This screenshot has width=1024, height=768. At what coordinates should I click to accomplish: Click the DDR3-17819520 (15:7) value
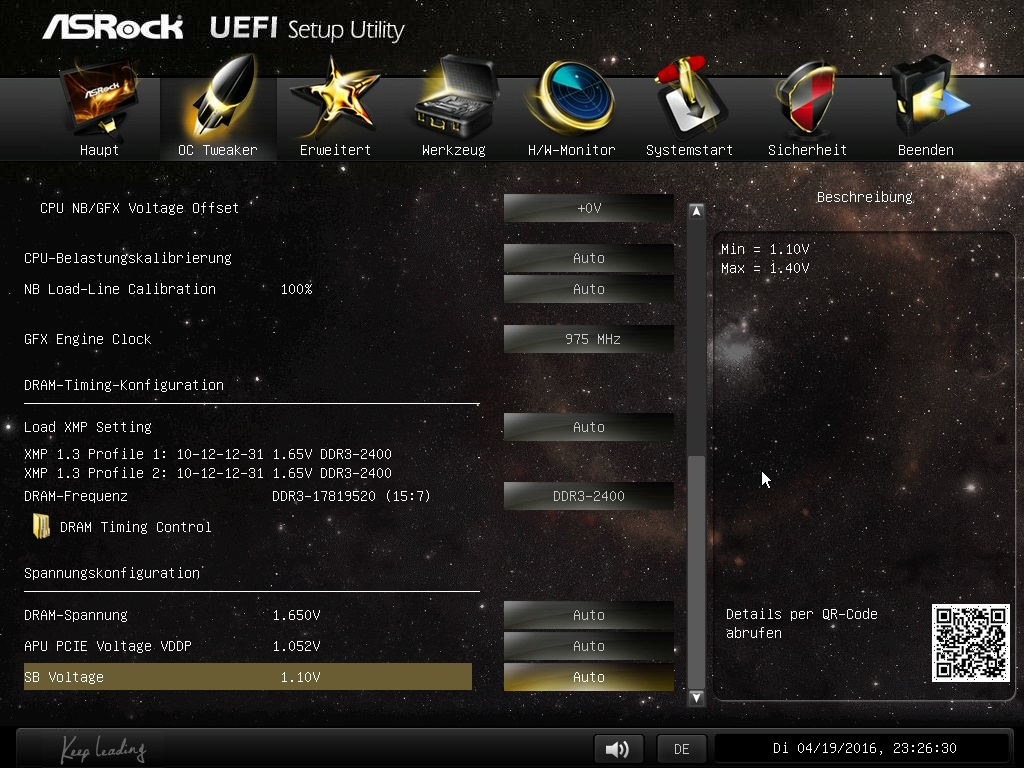click(x=351, y=496)
